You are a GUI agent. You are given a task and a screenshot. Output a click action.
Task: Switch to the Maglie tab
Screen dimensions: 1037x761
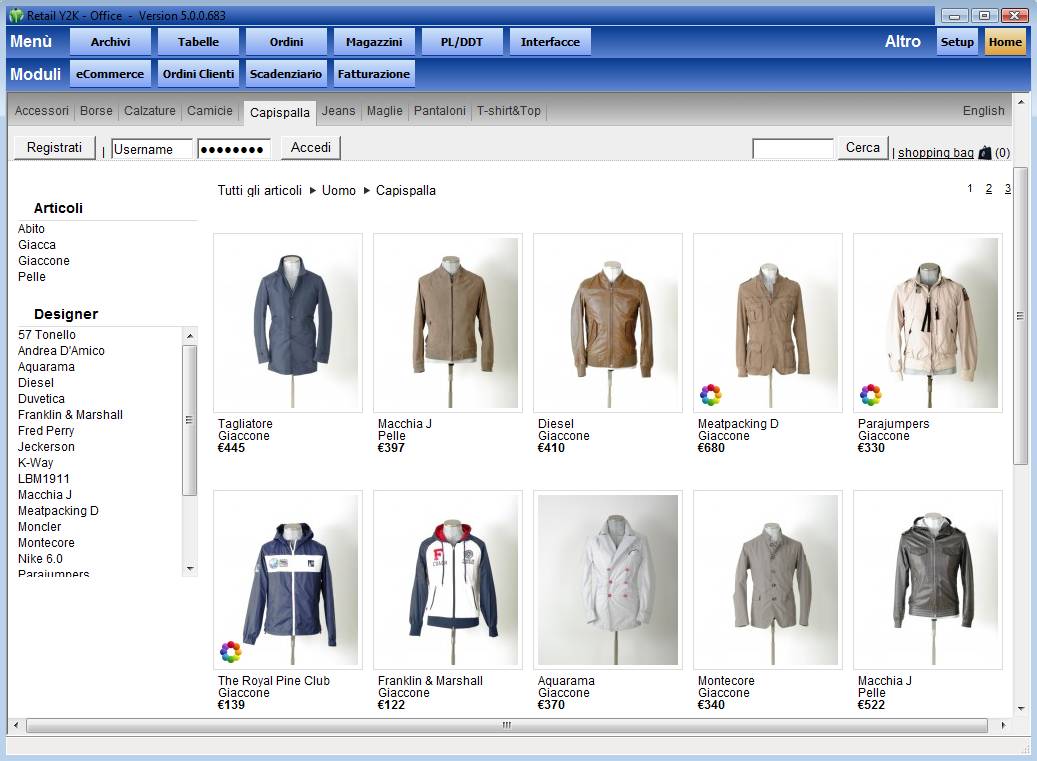coord(385,111)
